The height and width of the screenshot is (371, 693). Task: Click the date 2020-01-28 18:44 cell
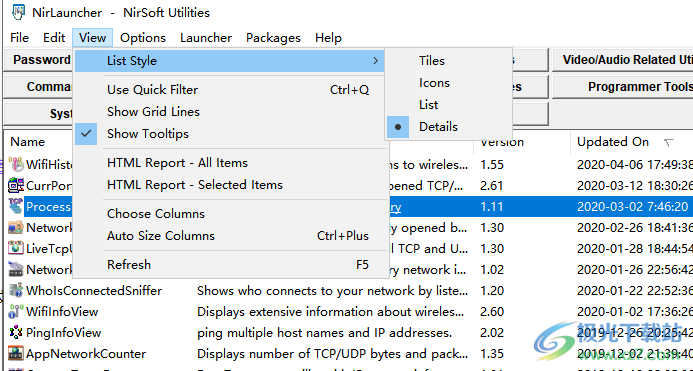(x=635, y=249)
